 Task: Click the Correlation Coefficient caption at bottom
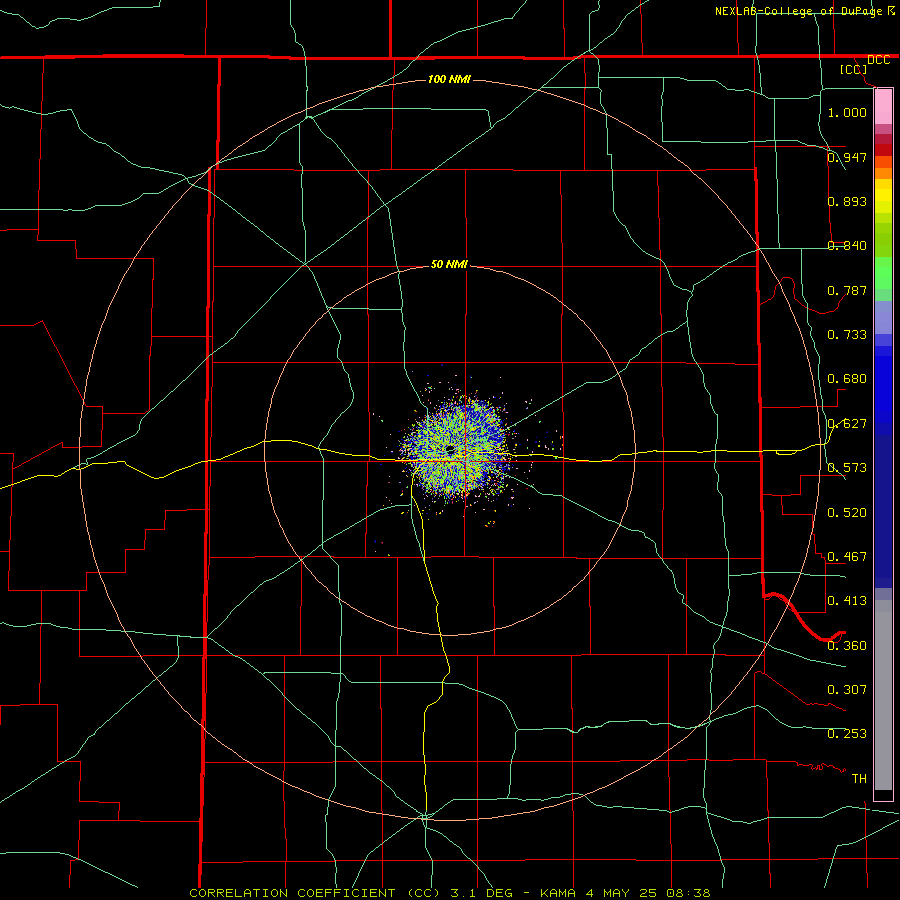tap(450, 893)
